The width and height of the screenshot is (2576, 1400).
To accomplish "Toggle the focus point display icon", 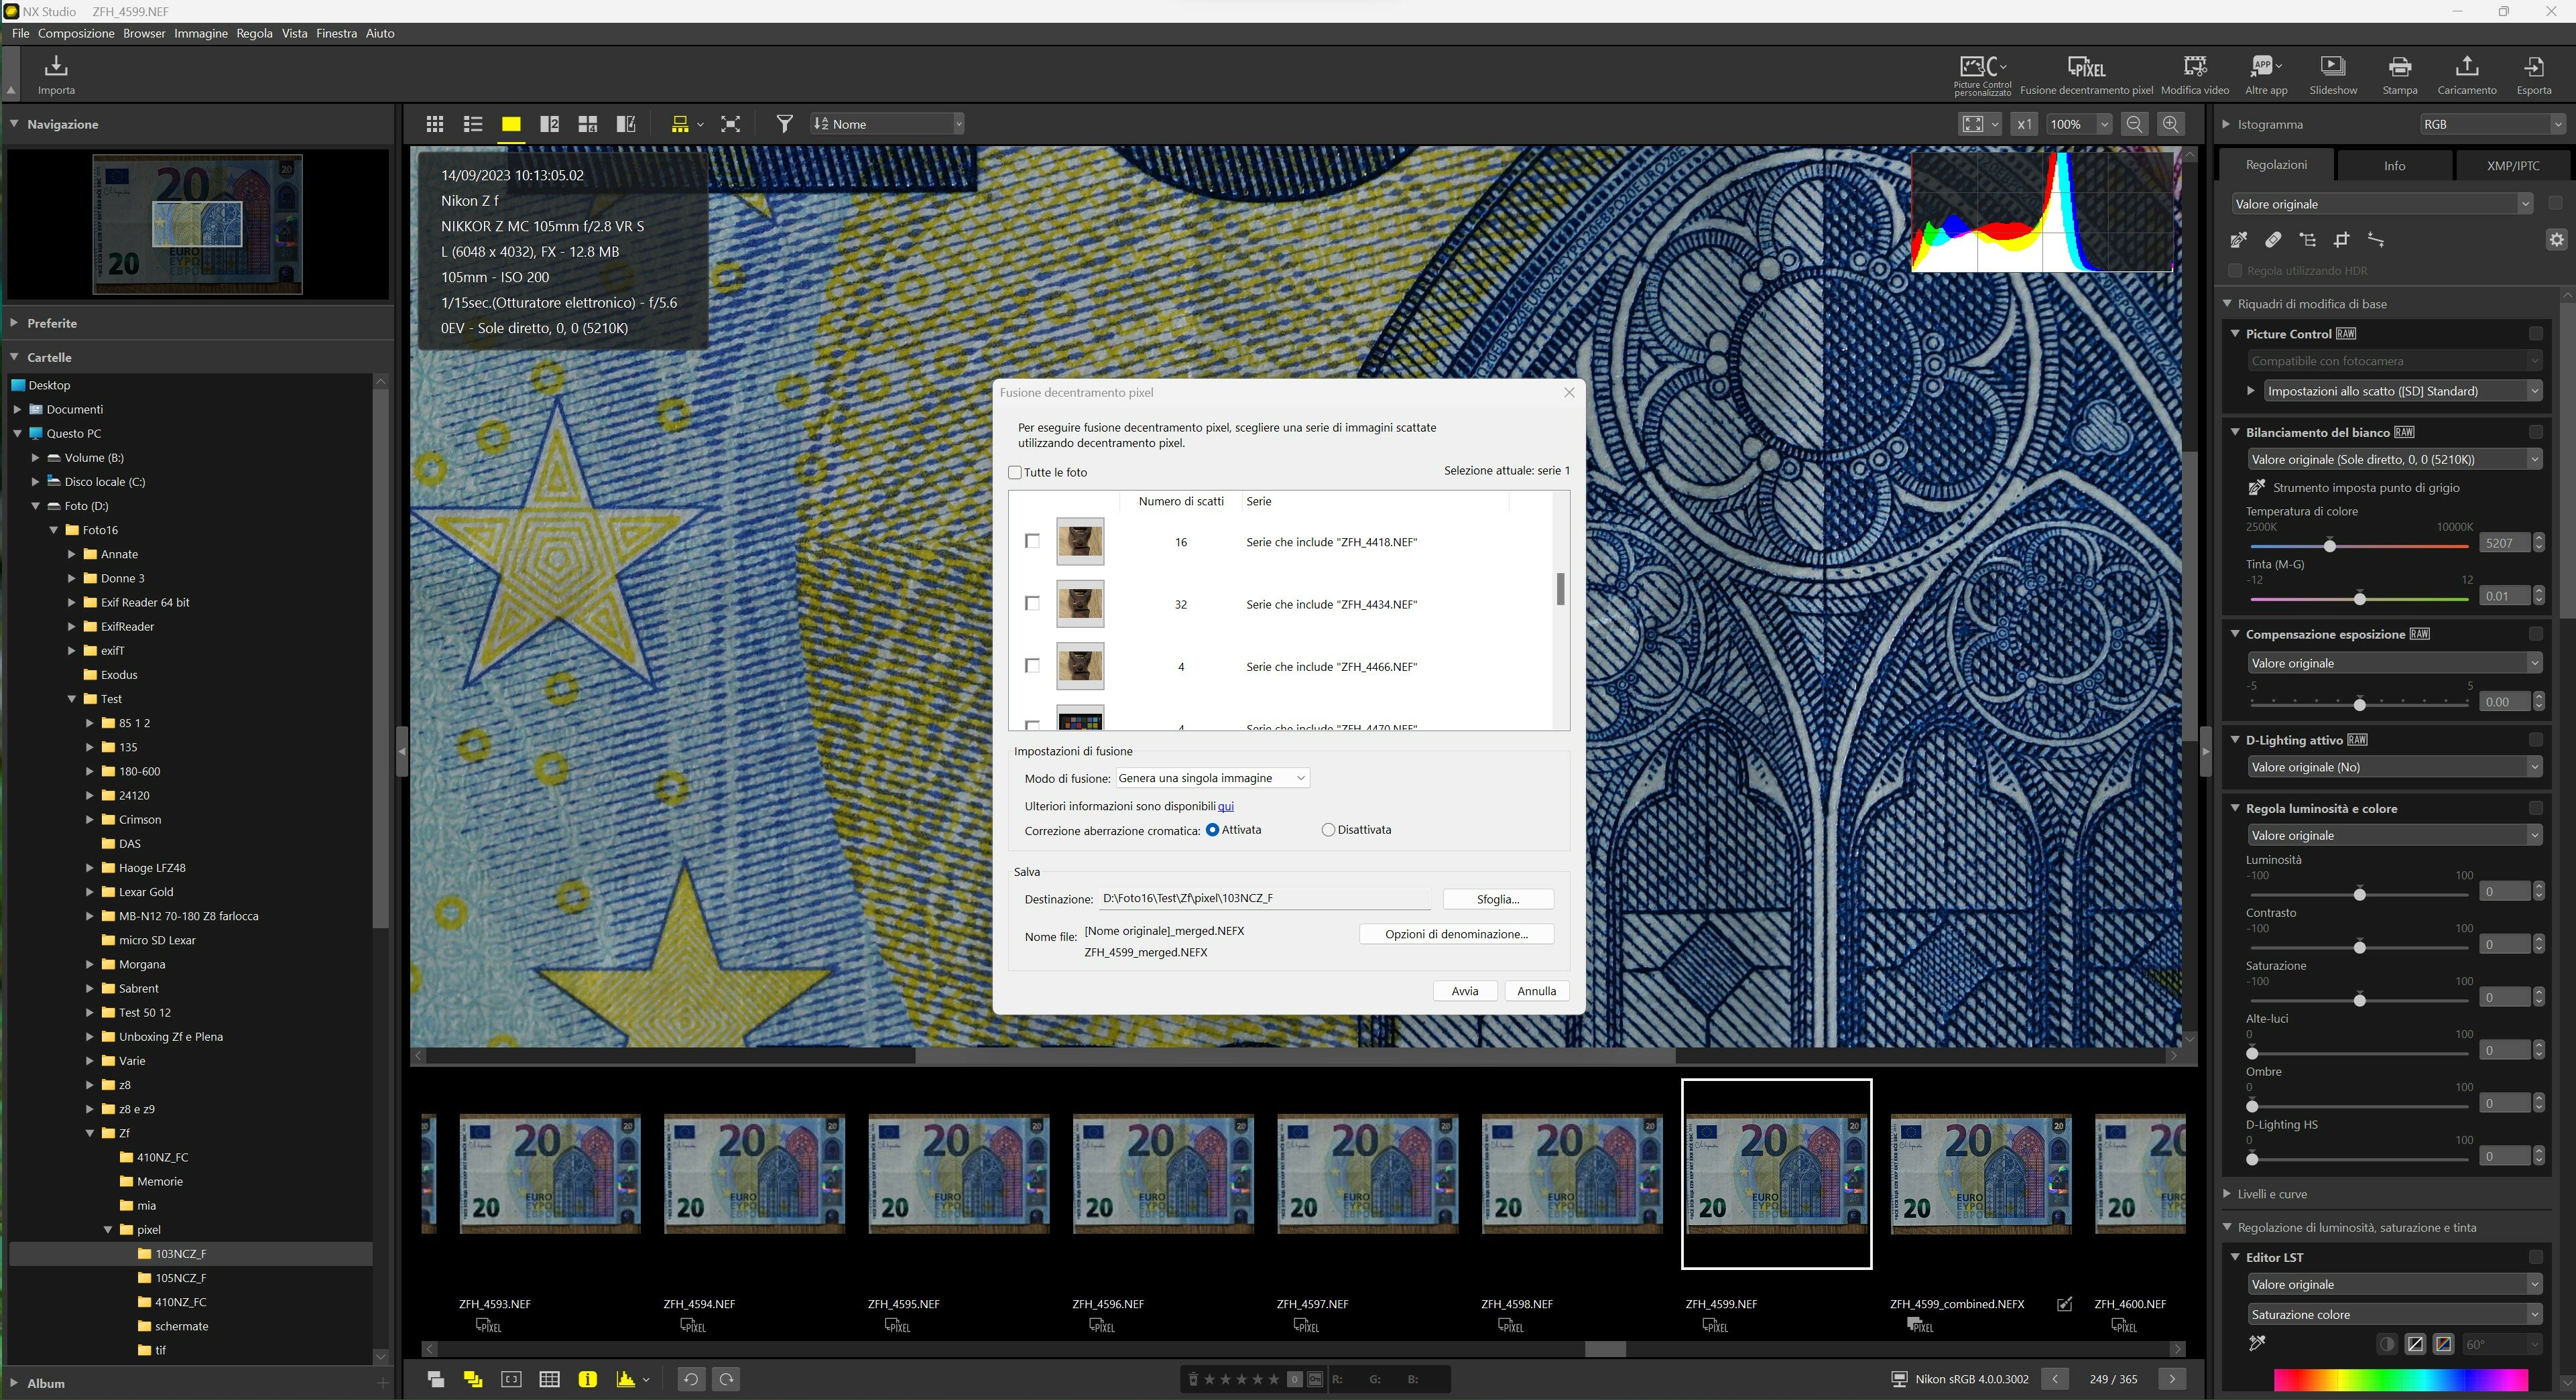I will point(511,1379).
